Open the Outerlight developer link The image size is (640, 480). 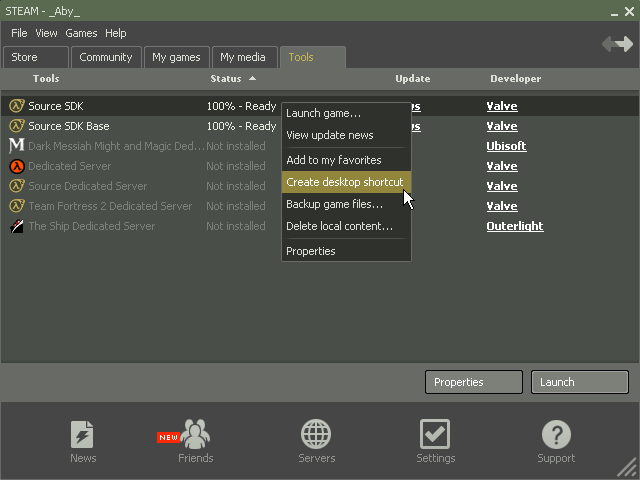515,226
